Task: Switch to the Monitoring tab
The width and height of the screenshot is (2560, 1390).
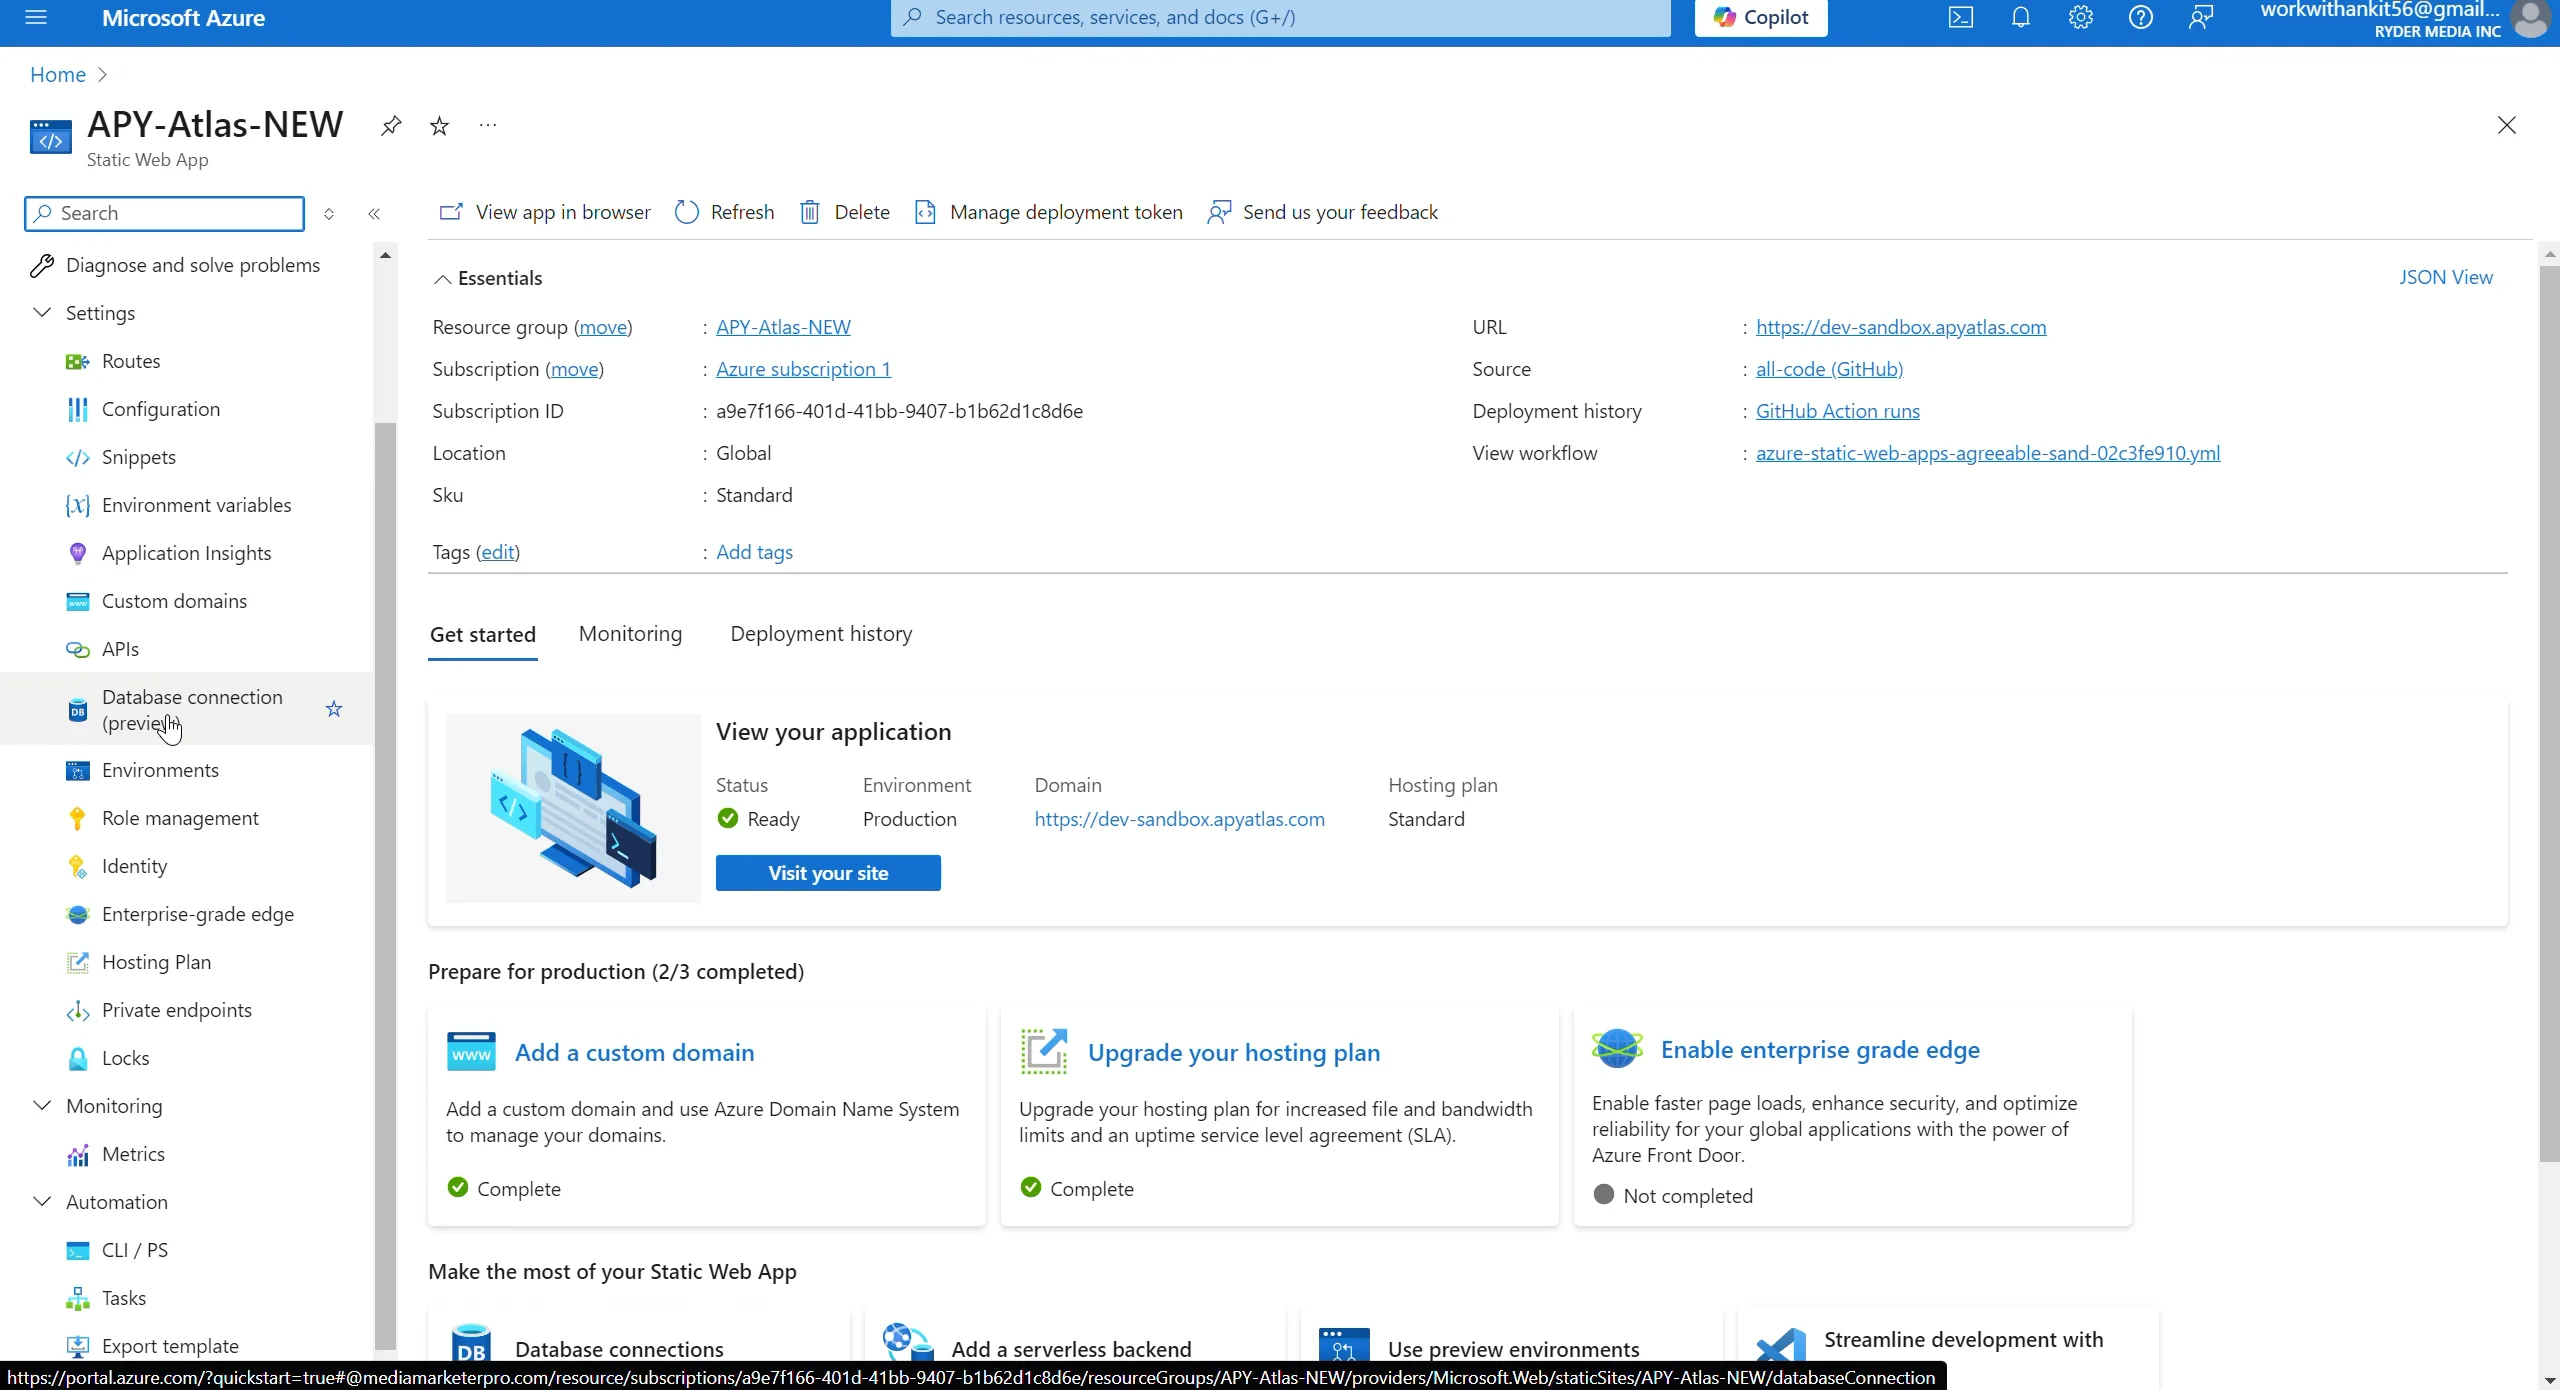Action: pyautogui.click(x=630, y=633)
